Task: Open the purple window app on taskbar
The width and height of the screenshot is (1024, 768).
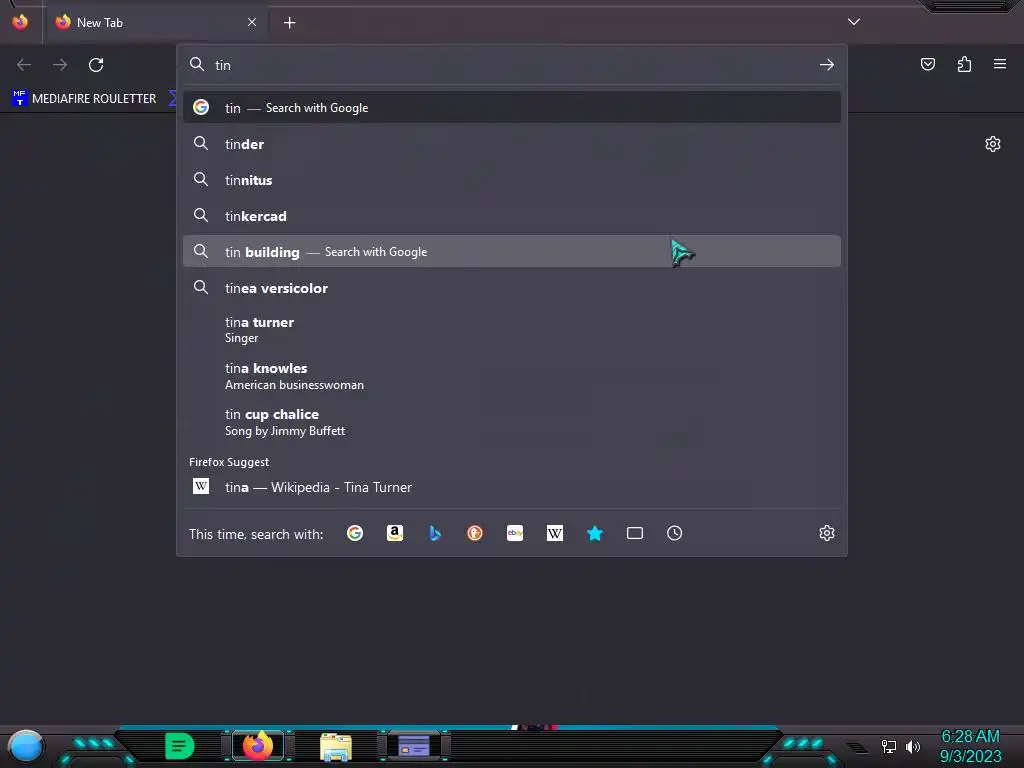Action: tap(414, 746)
